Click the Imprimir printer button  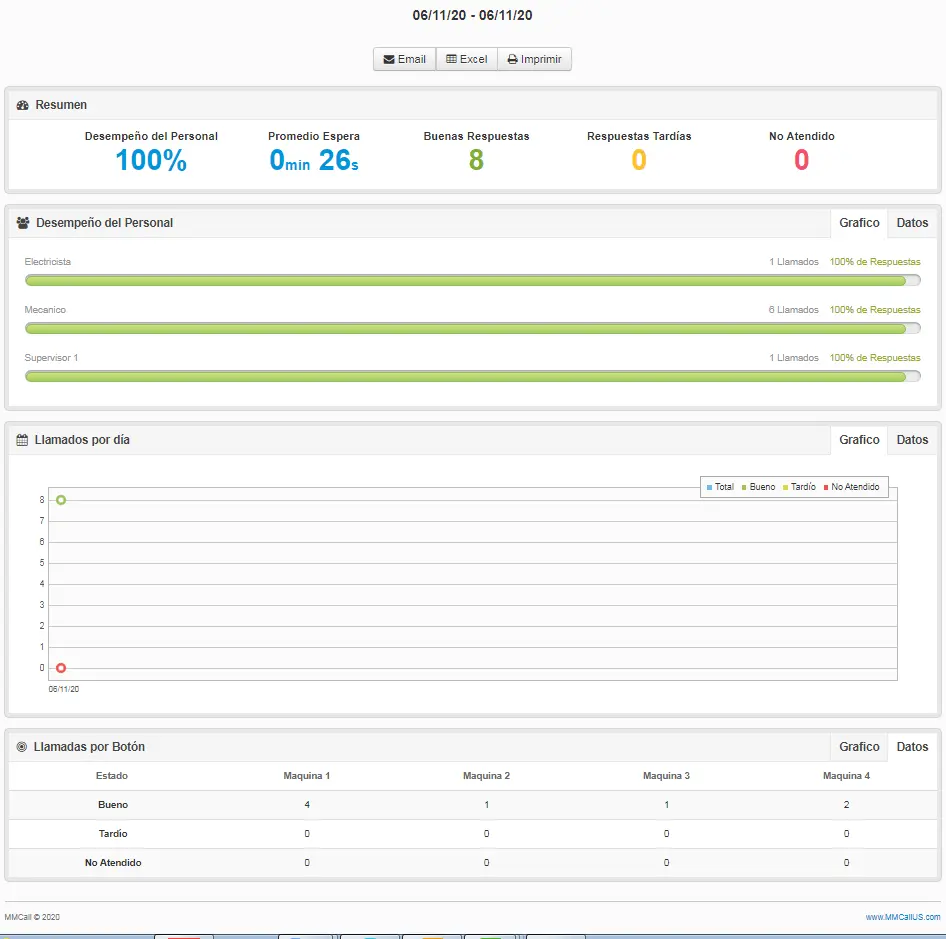coord(534,59)
